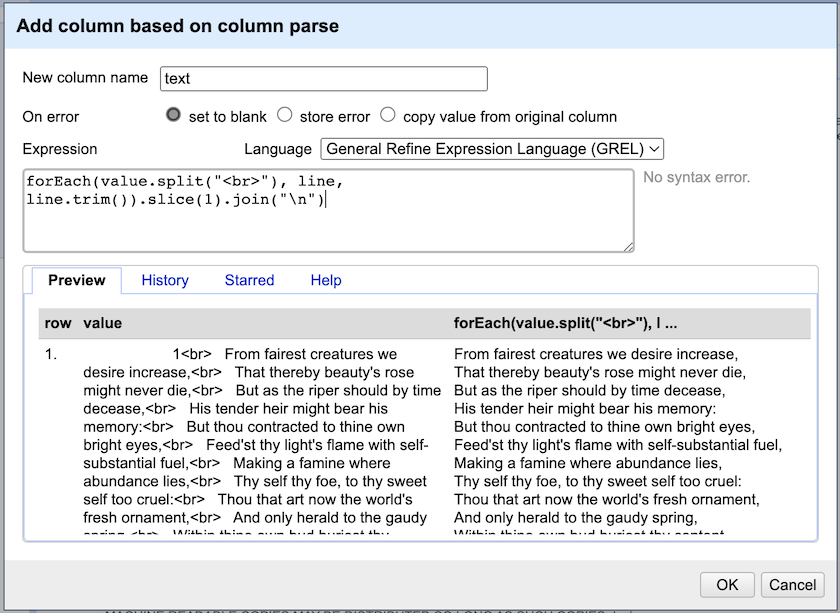Click the "value" column header in preview
840x613 pixels.
tap(103, 323)
